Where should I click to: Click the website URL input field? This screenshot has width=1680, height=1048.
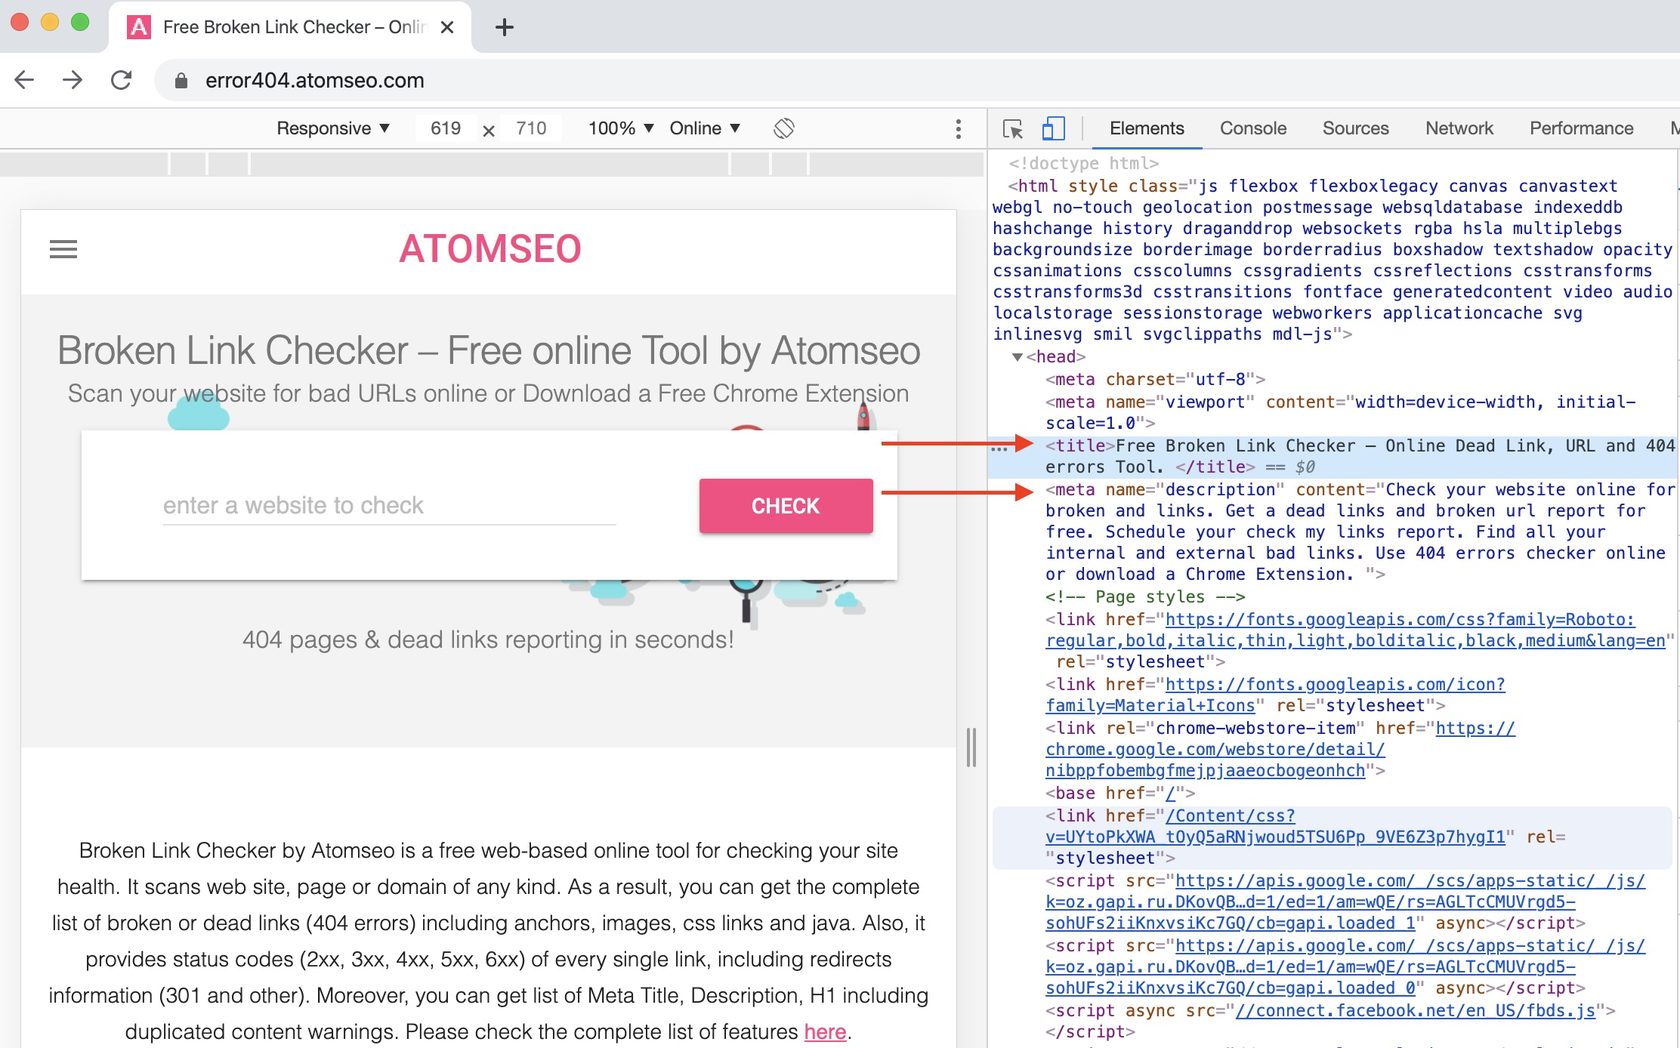click(x=390, y=505)
